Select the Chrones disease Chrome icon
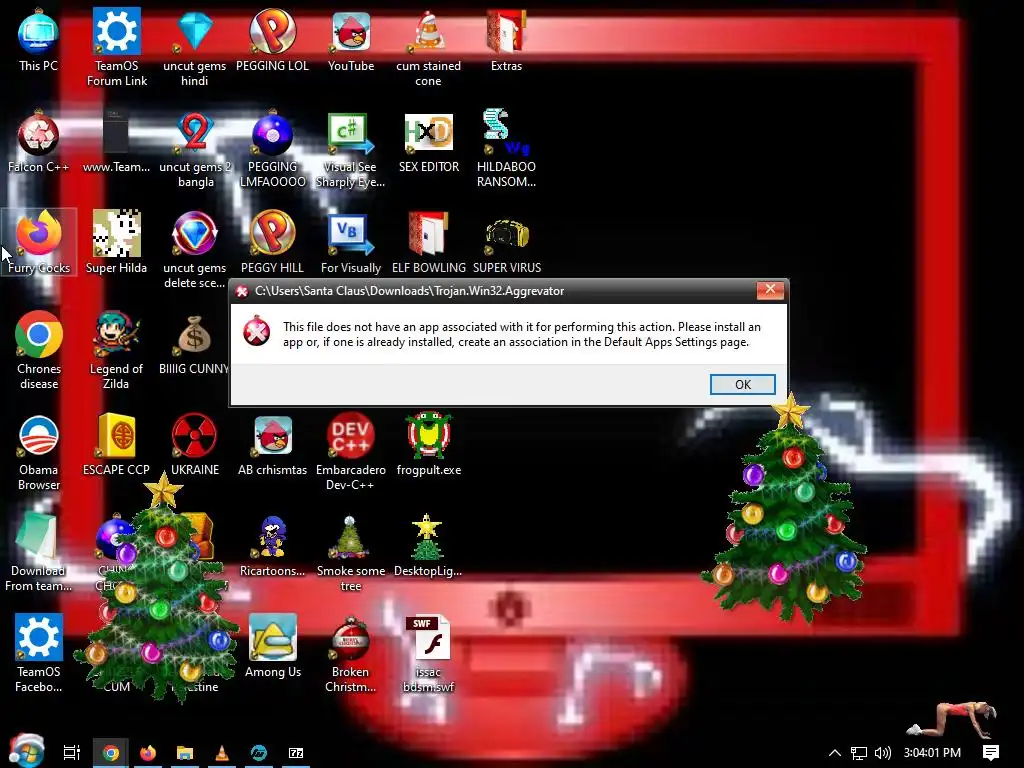The image size is (1024, 768). coord(38,351)
